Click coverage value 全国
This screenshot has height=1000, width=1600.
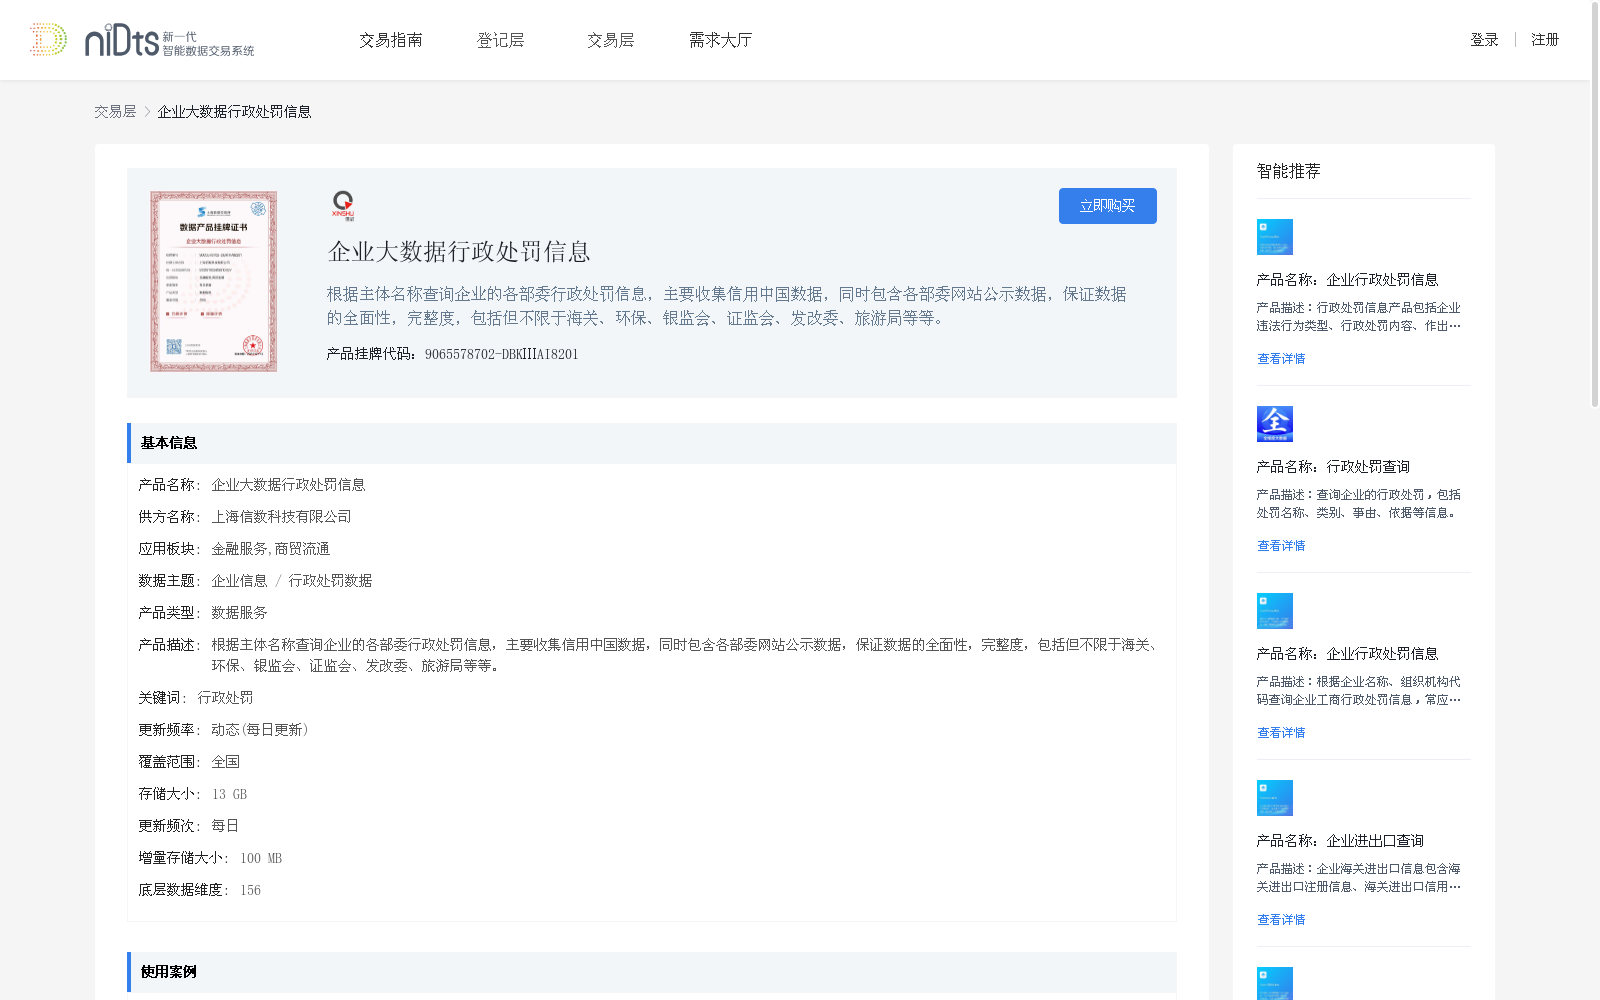point(225,762)
